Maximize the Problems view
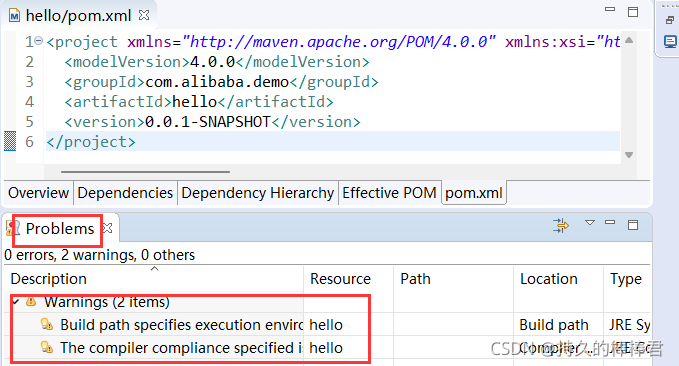The width and height of the screenshot is (679, 366). click(x=633, y=225)
